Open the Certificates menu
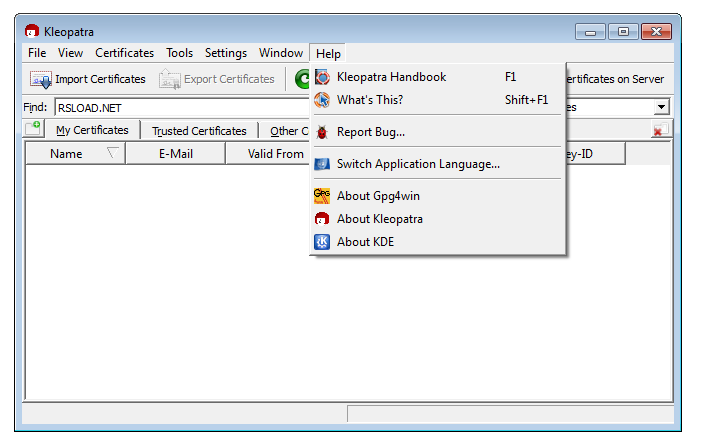This screenshot has height=443, width=703. tap(125, 53)
